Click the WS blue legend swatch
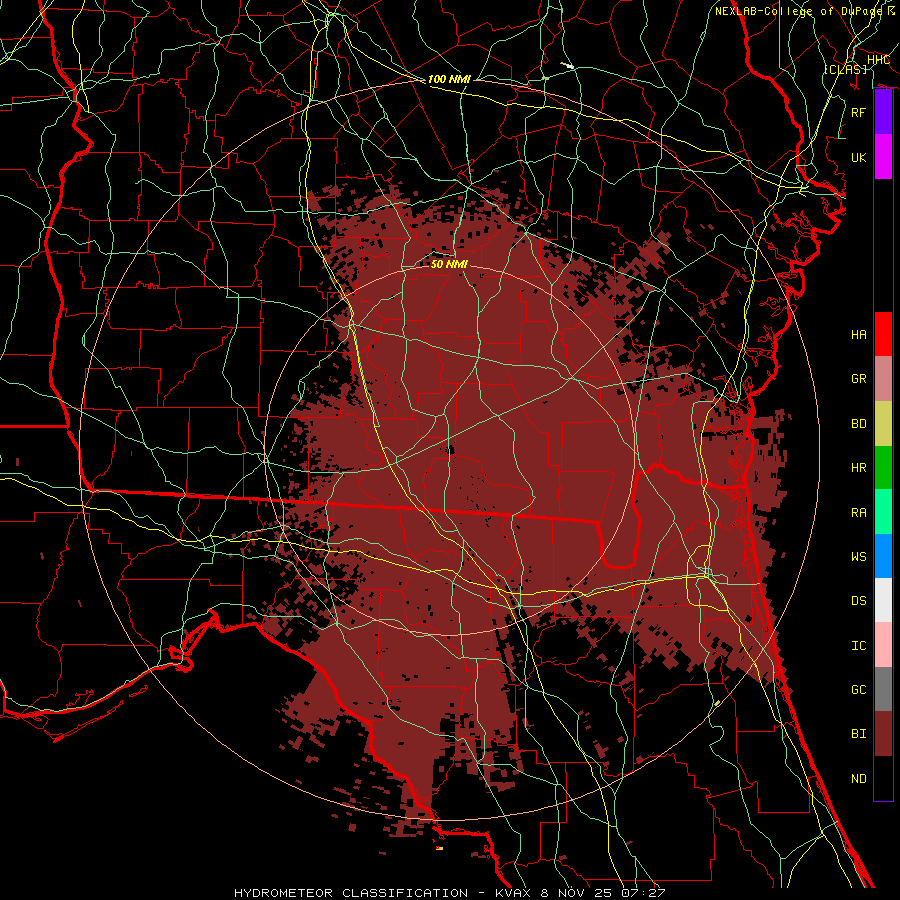Image resolution: width=900 pixels, height=900 pixels. click(883, 556)
